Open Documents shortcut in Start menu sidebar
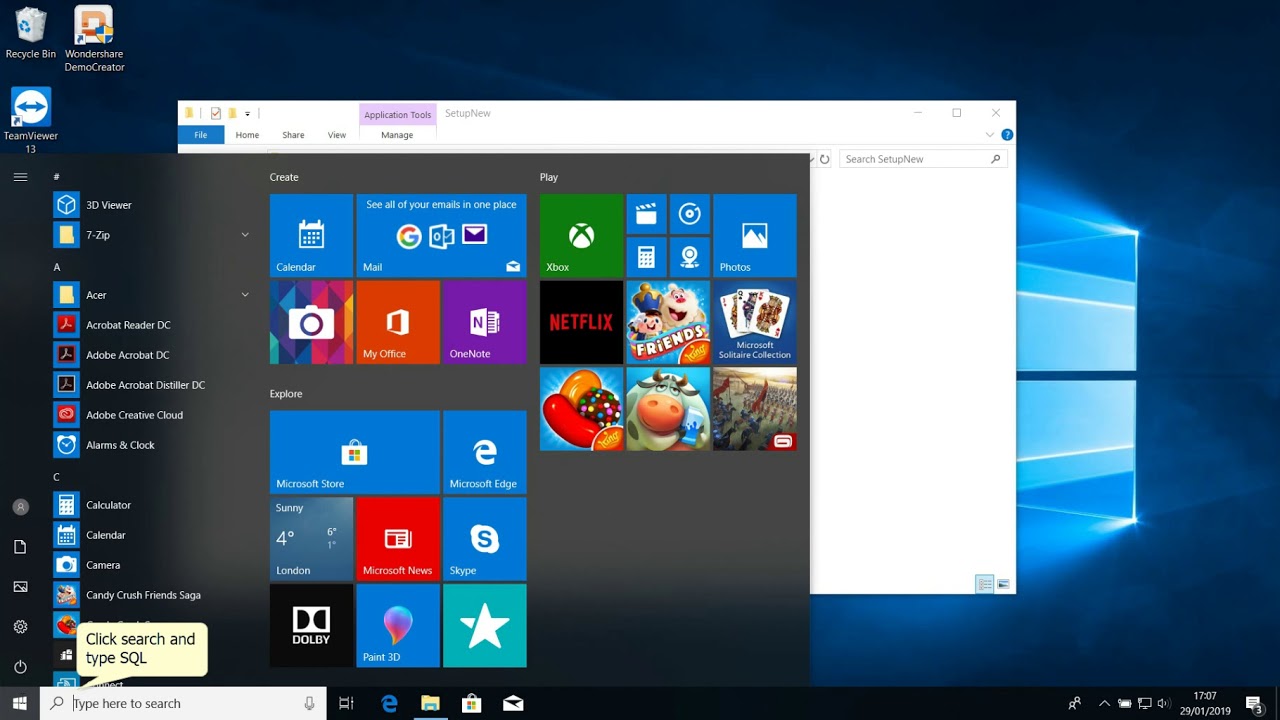 (x=20, y=547)
